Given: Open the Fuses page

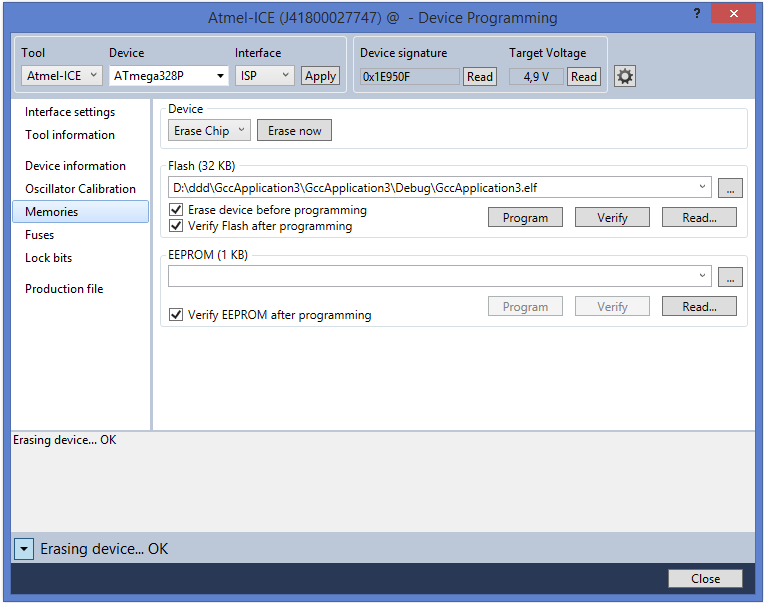Looking at the screenshot, I should (39, 235).
